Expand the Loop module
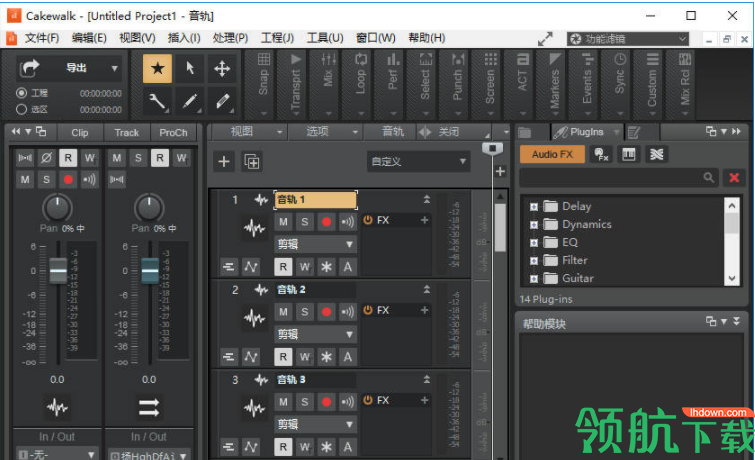Viewport: 755px width, 460px height. pos(361,85)
